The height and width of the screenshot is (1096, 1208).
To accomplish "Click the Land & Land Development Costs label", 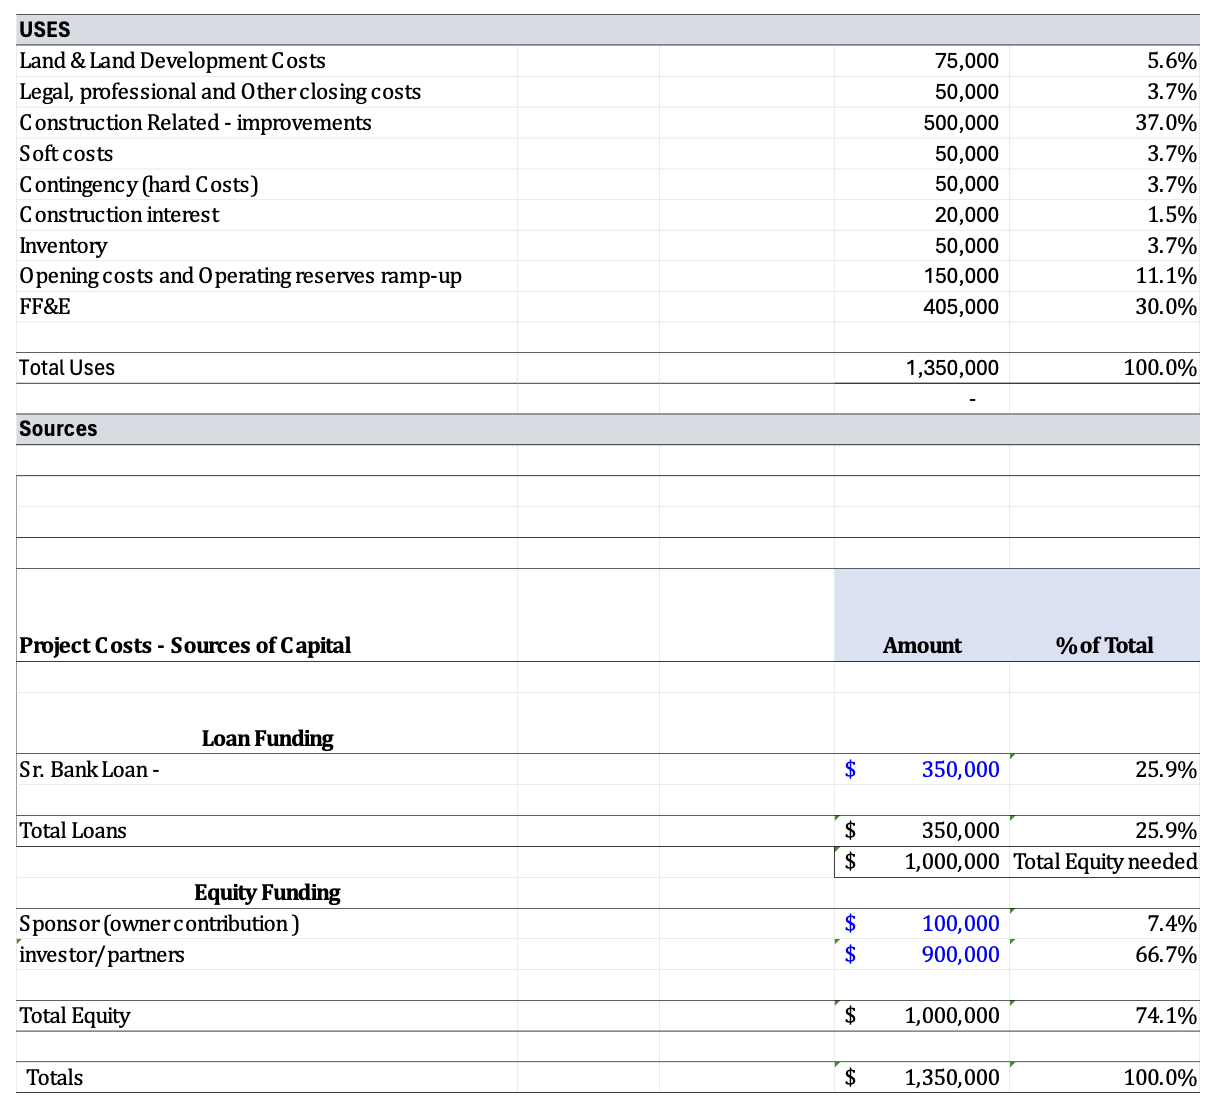I will (173, 61).
